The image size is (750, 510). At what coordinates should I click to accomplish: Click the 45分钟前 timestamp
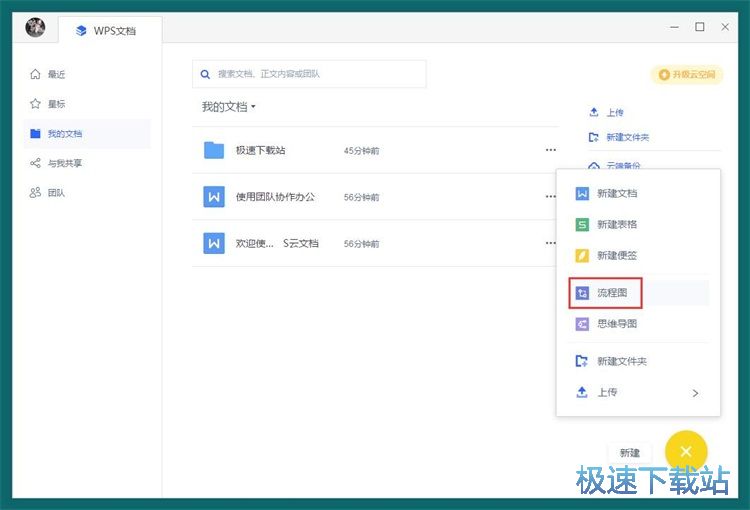[x=361, y=151]
